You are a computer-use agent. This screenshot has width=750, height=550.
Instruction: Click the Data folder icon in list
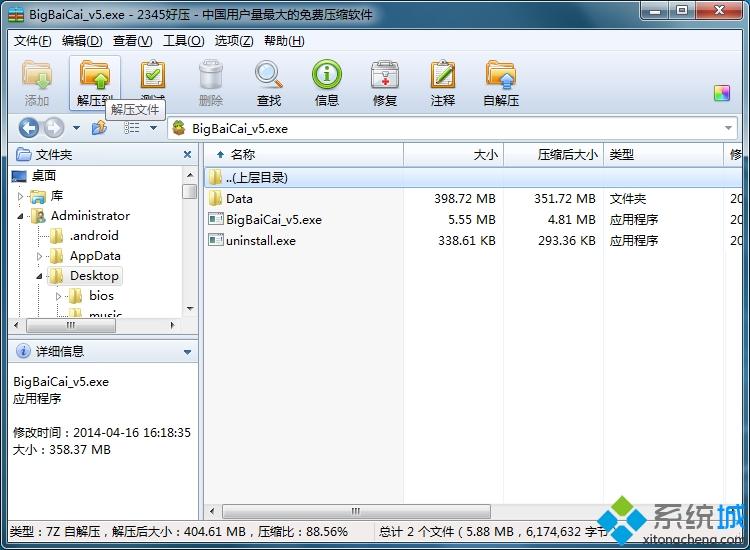tap(216, 198)
